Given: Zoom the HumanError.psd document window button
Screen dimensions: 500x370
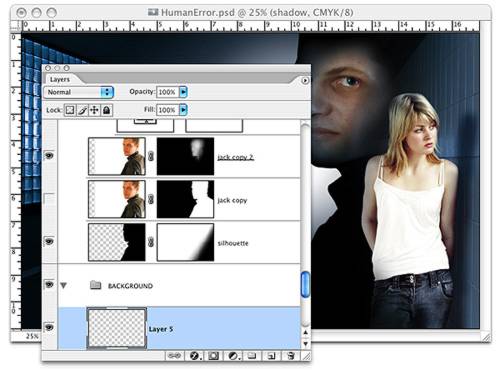Looking at the screenshot, I should 52,13.
